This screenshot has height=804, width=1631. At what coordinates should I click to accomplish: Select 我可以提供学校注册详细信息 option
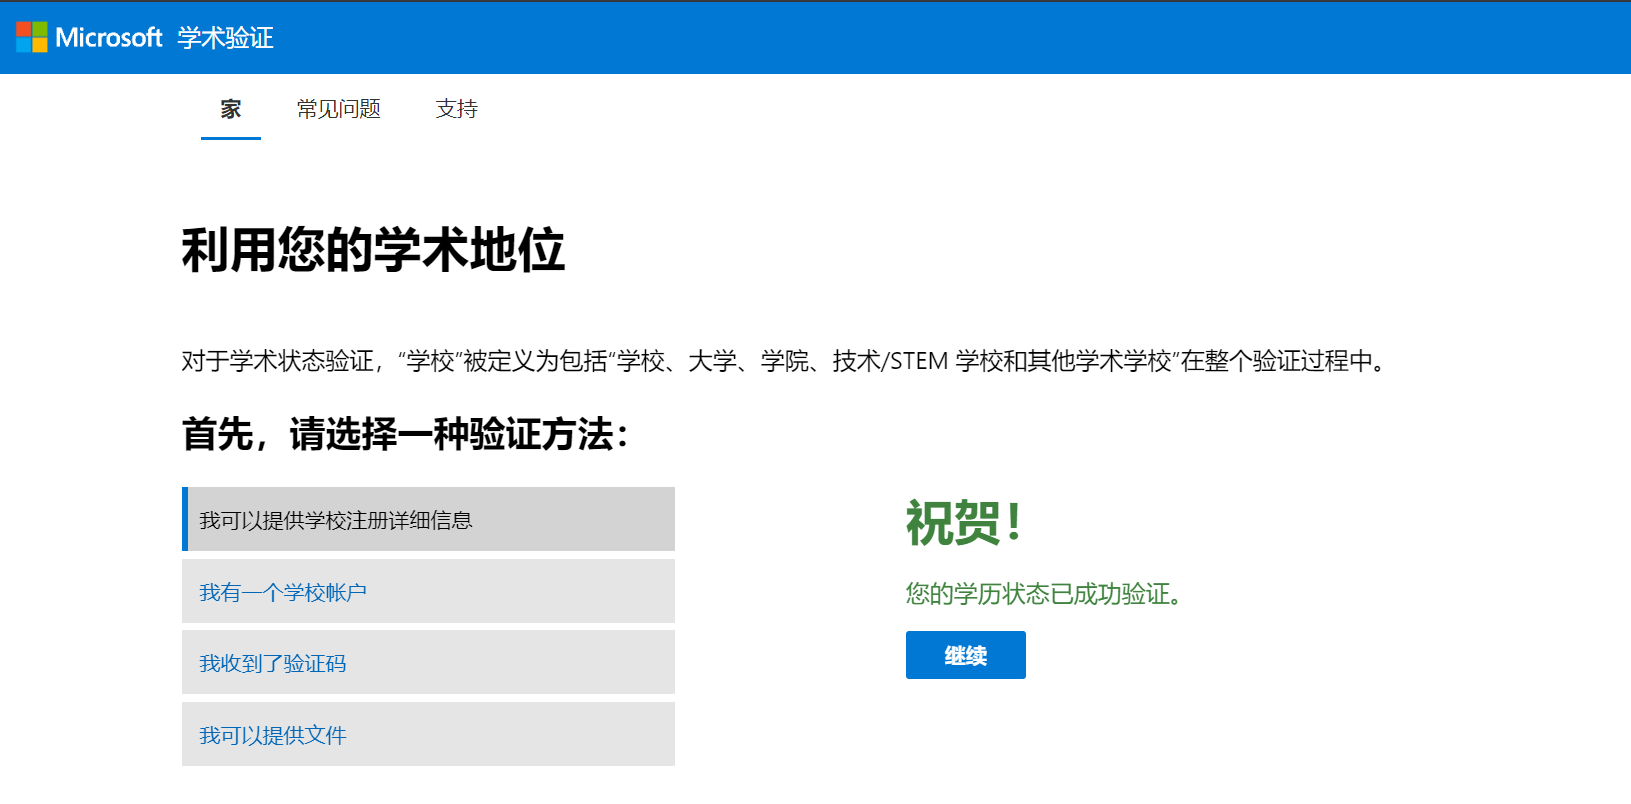coord(428,519)
